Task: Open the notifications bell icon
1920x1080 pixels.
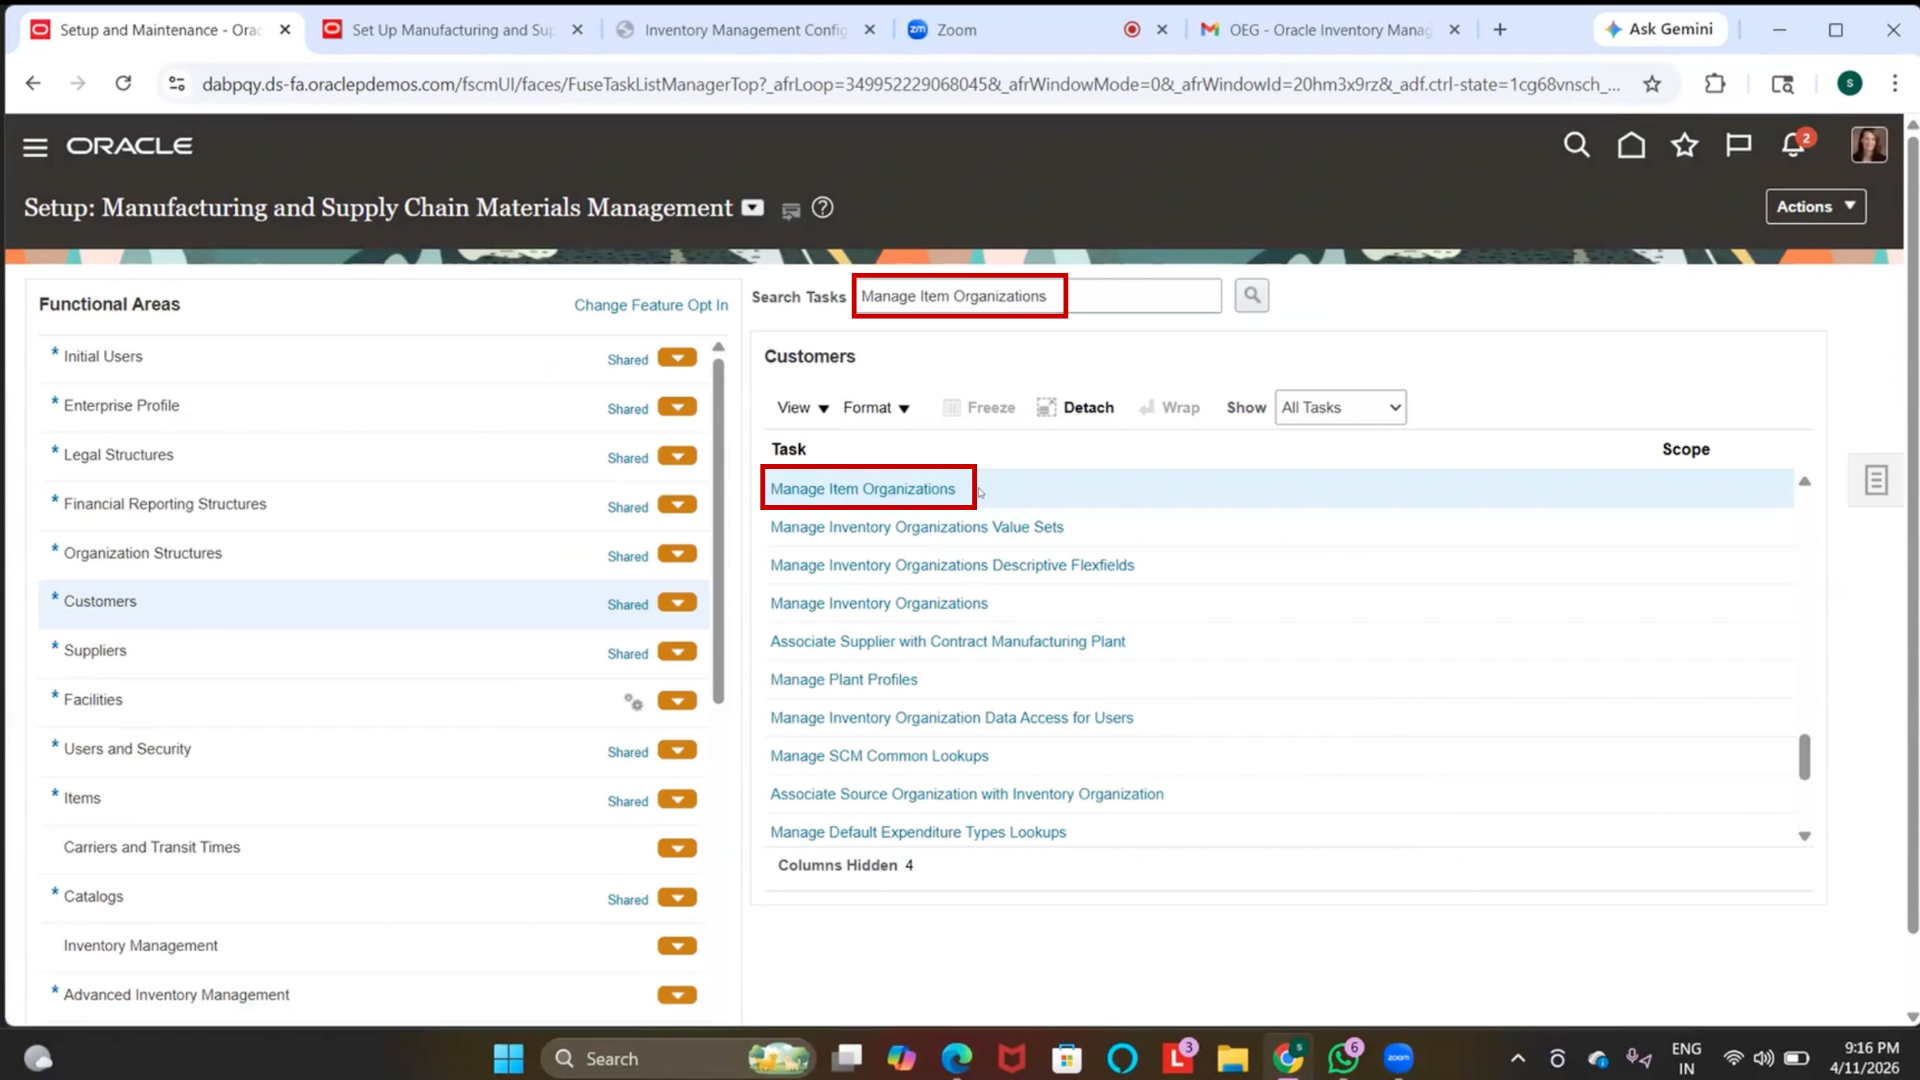Action: click(1794, 146)
